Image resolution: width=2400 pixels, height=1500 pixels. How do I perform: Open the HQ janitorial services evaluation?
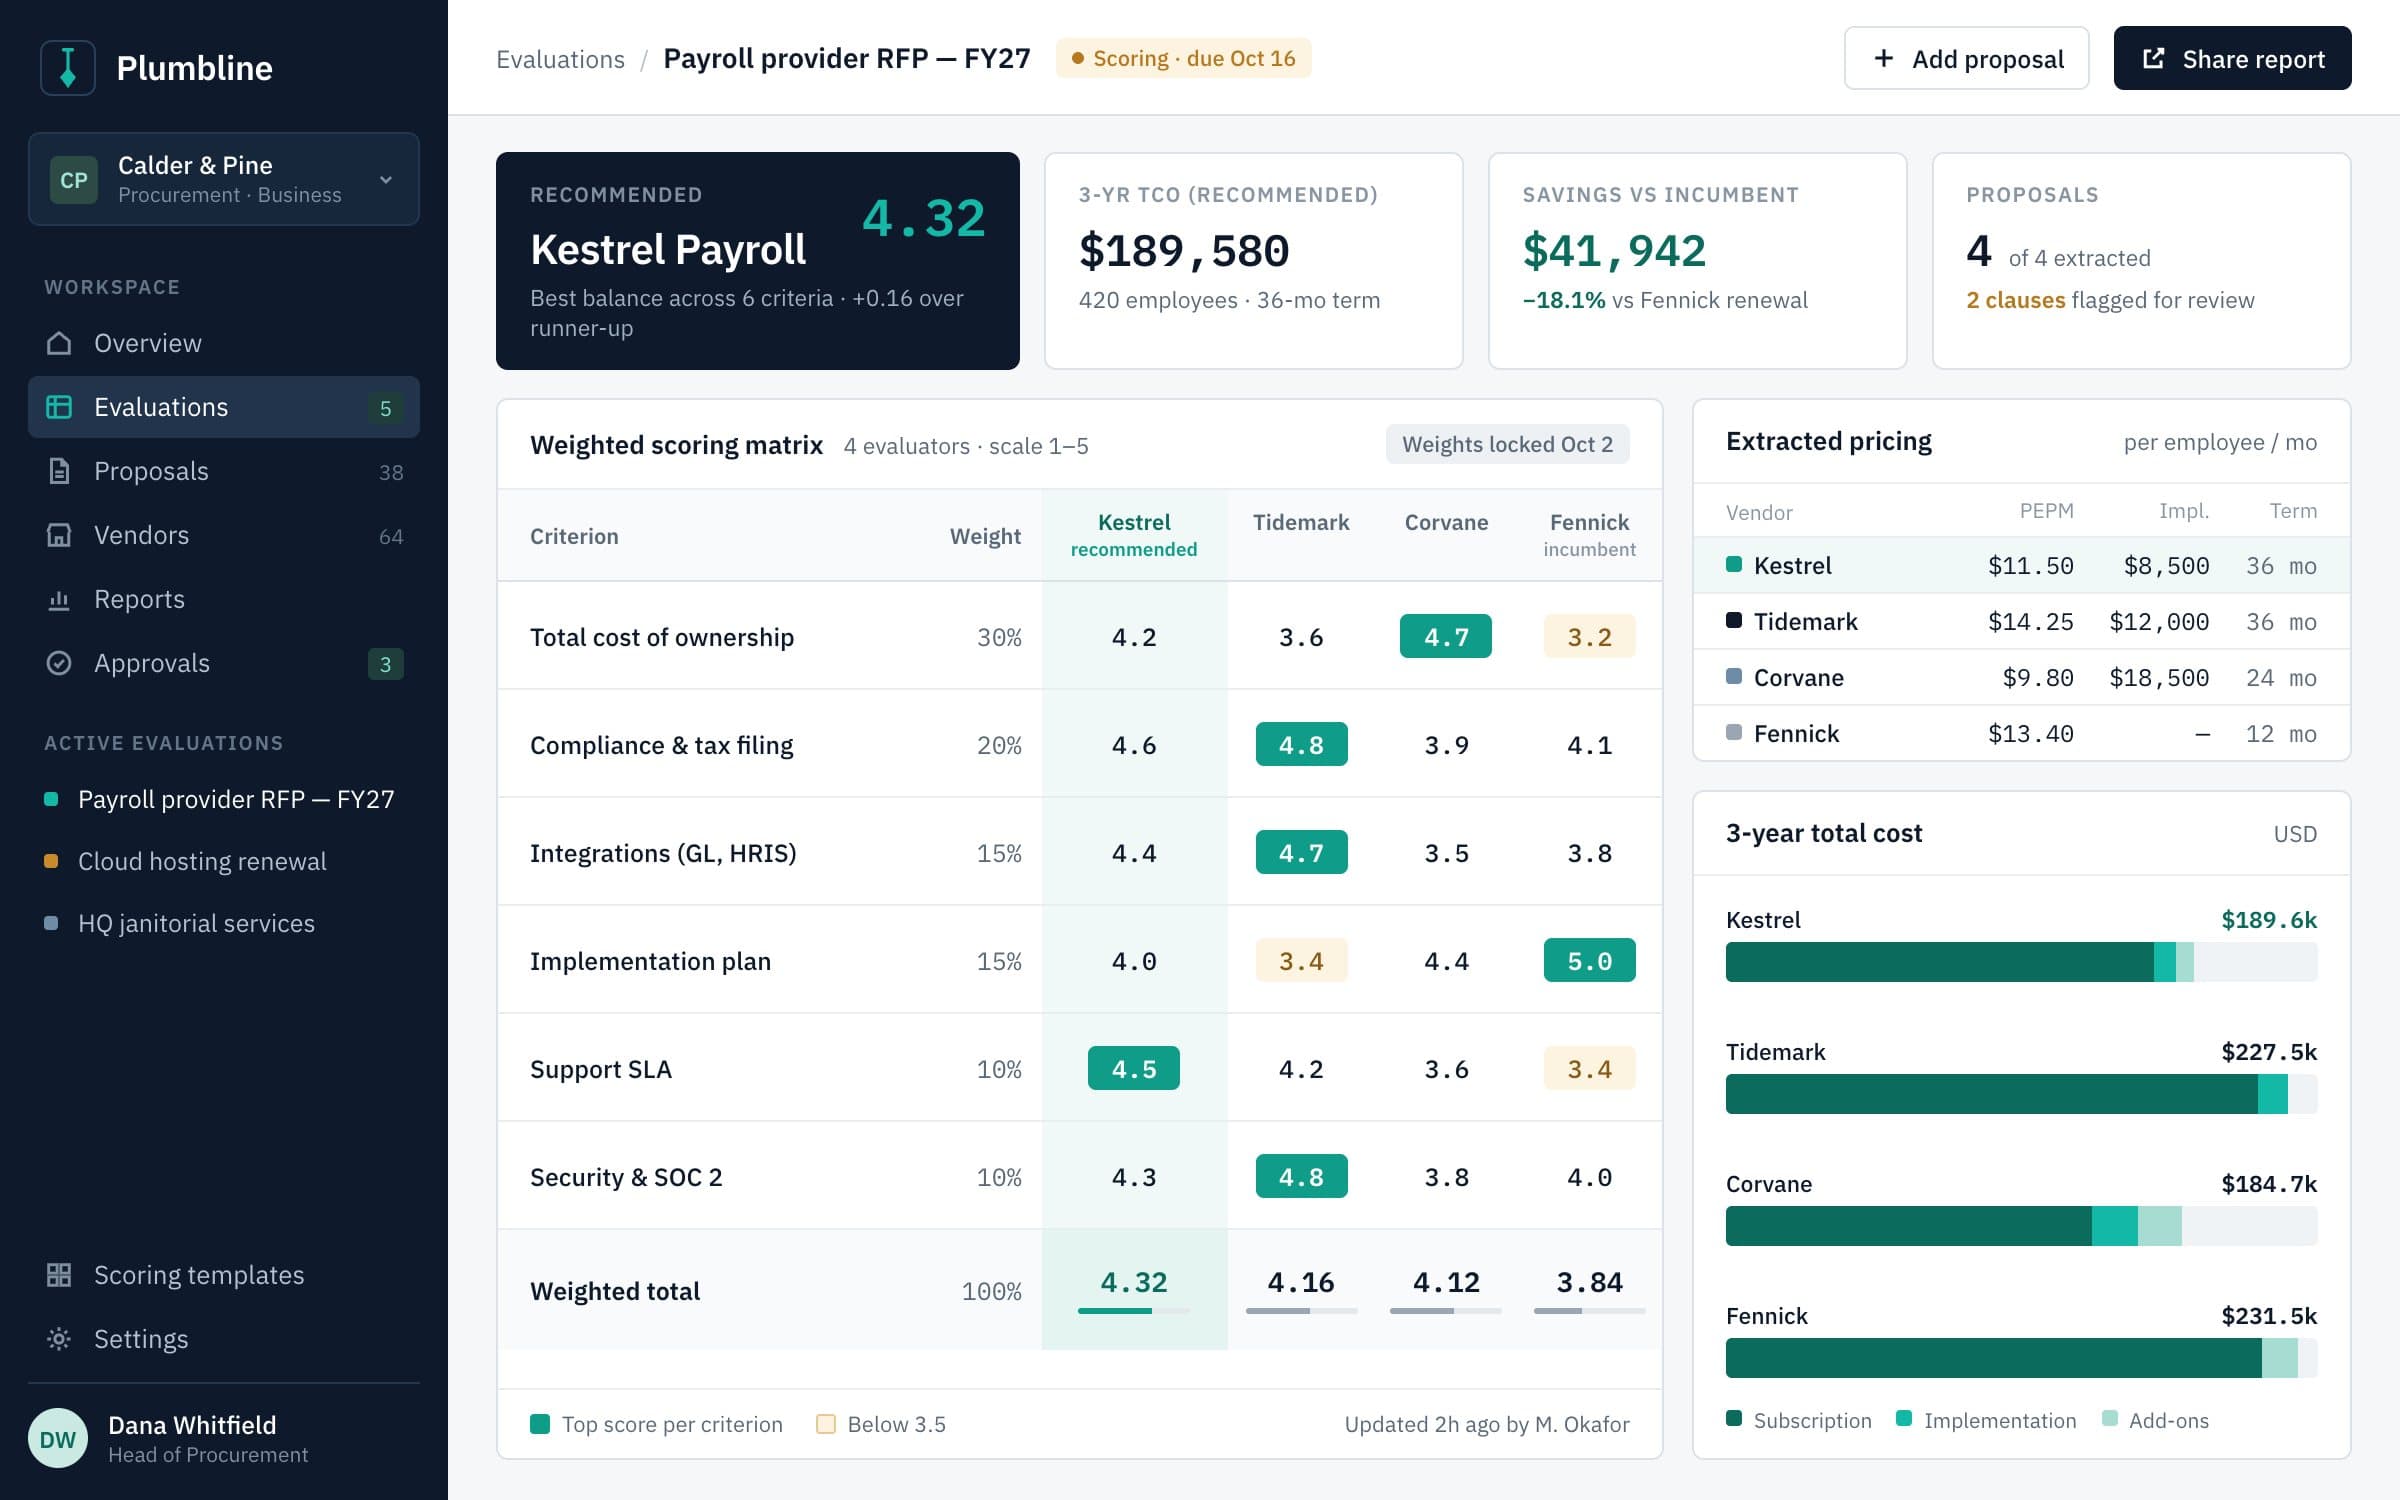click(x=224, y=923)
